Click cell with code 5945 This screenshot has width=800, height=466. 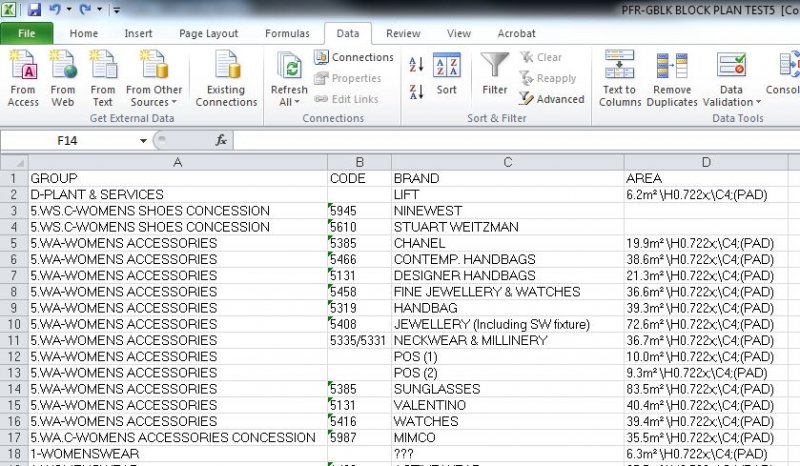[359, 211]
